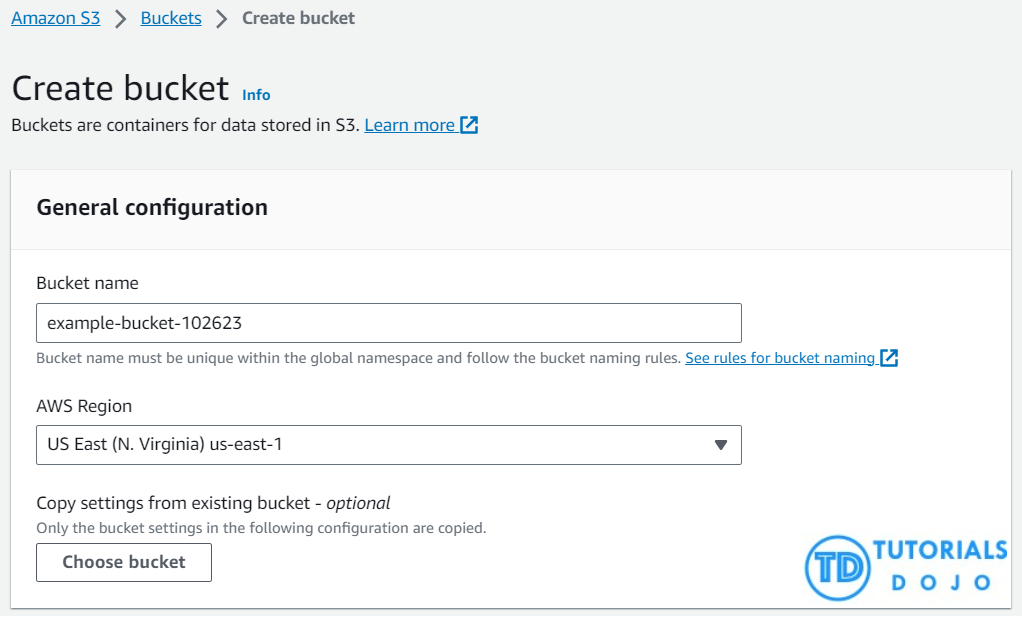Image resolution: width=1022 pixels, height=617 pixels.
Task: Click the AWS Region dropdown arrow
Action: (720, 445)
